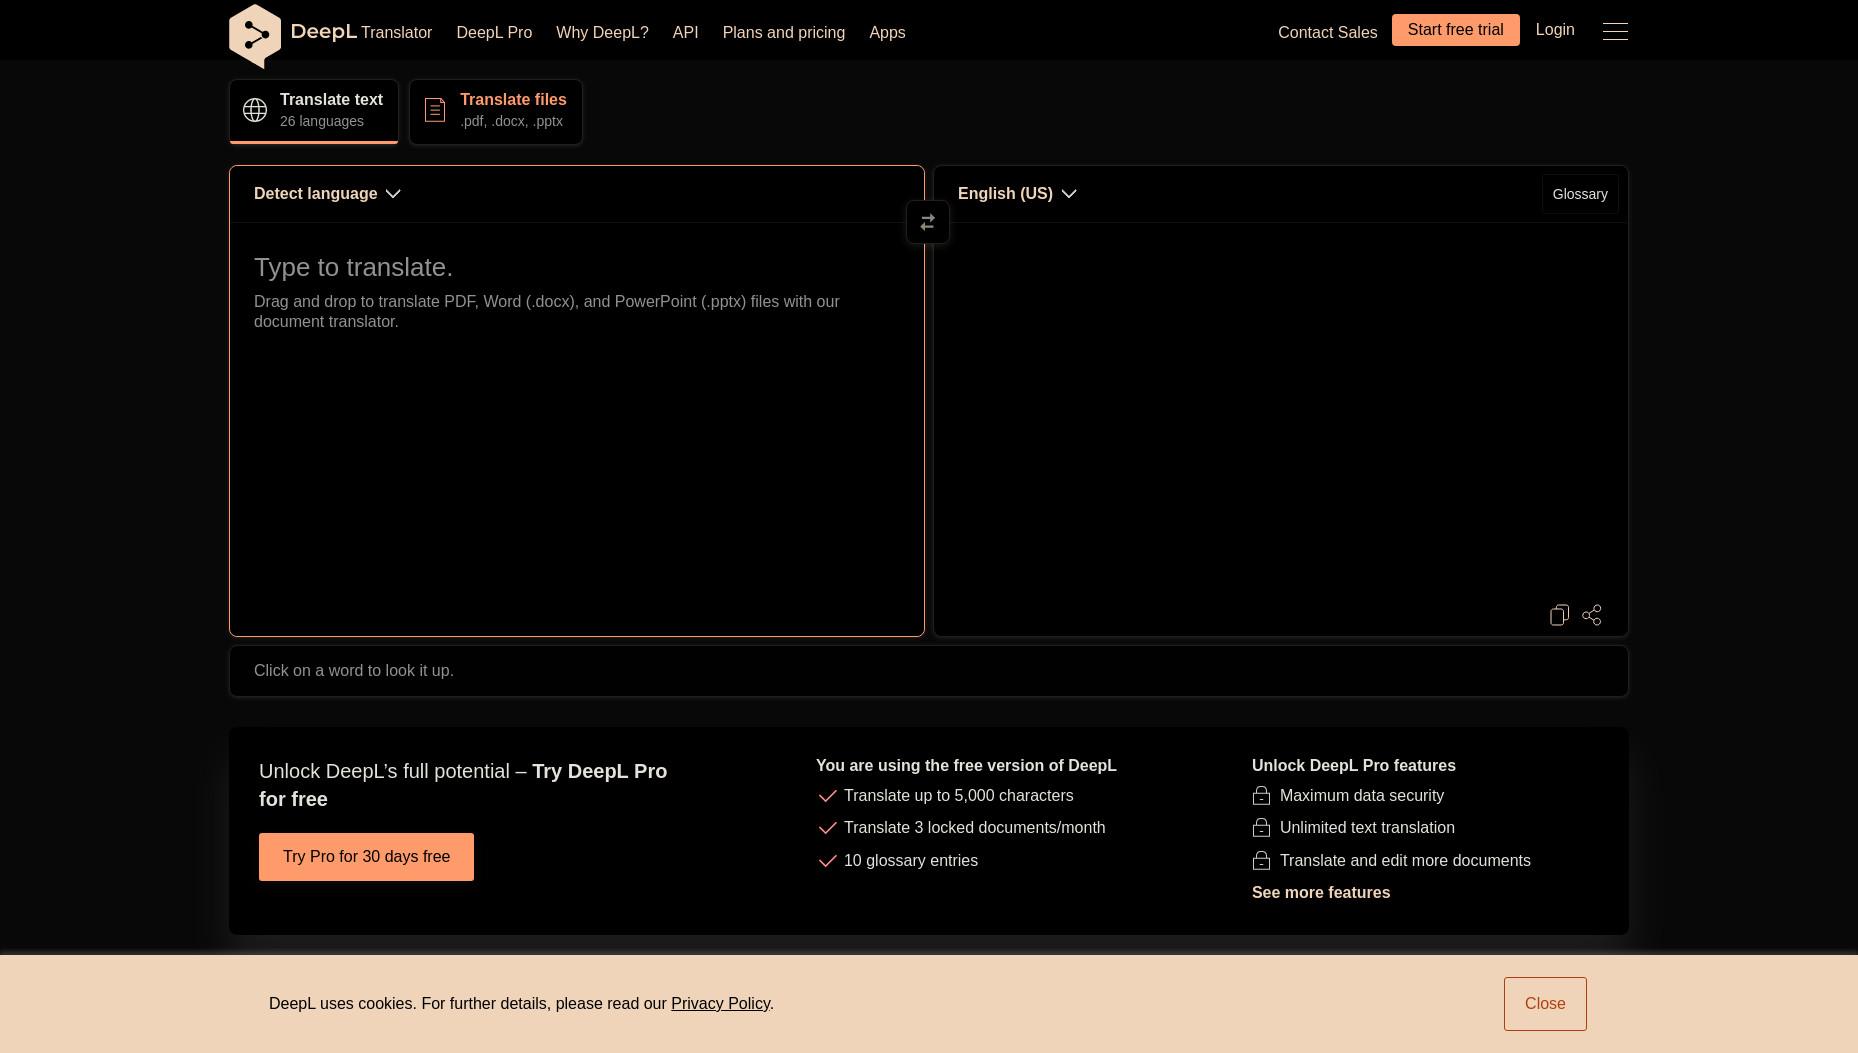The width and height of the screenshot is (1858, 1053).
Task: Open the Detect language dropdown
Action: pyautogui.click(x=327, y=194)
